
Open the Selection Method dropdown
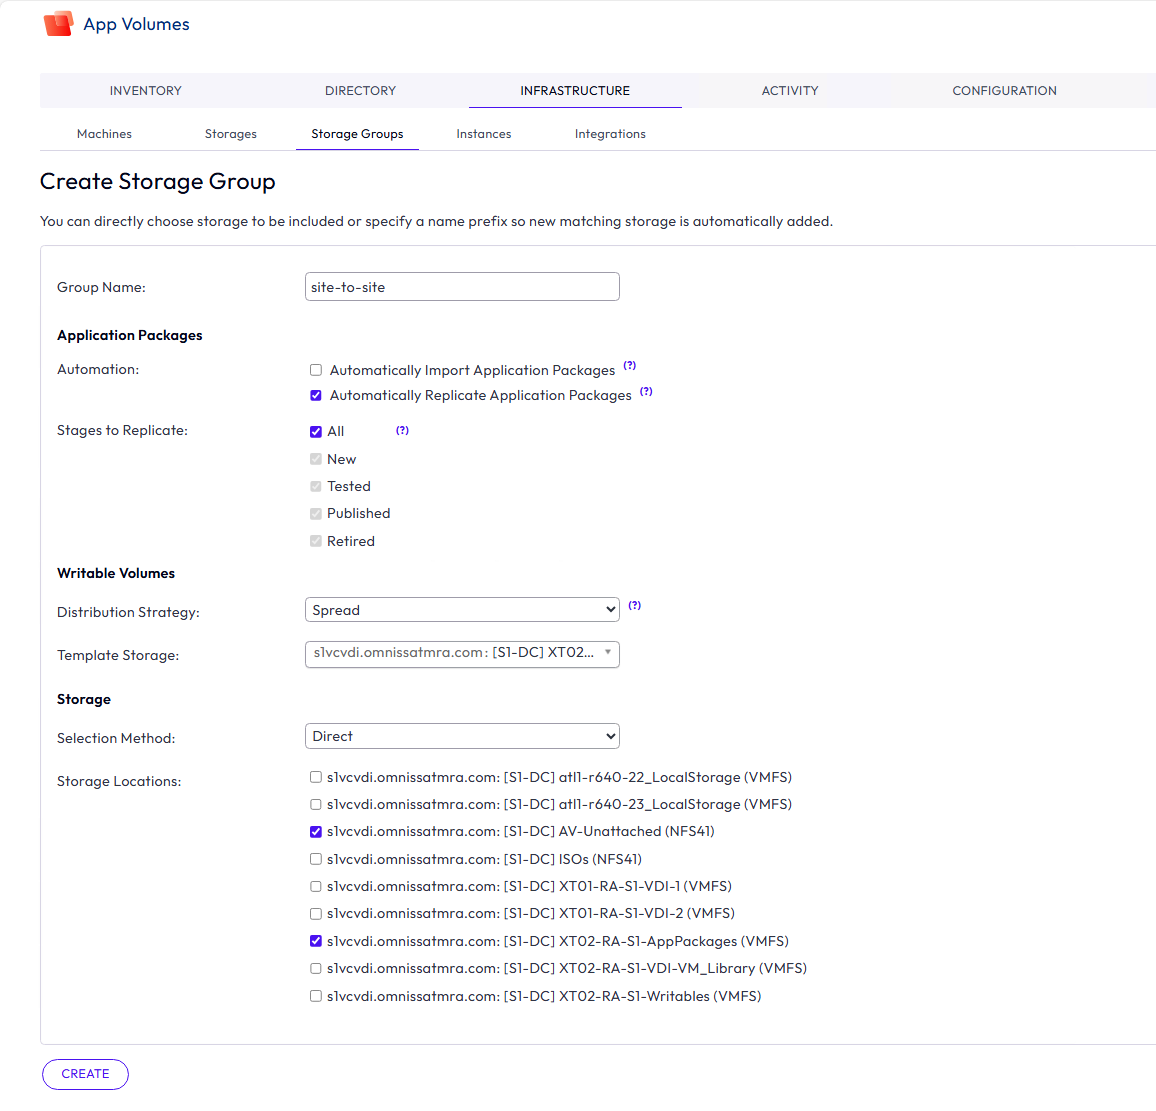[x=461, y=736]
